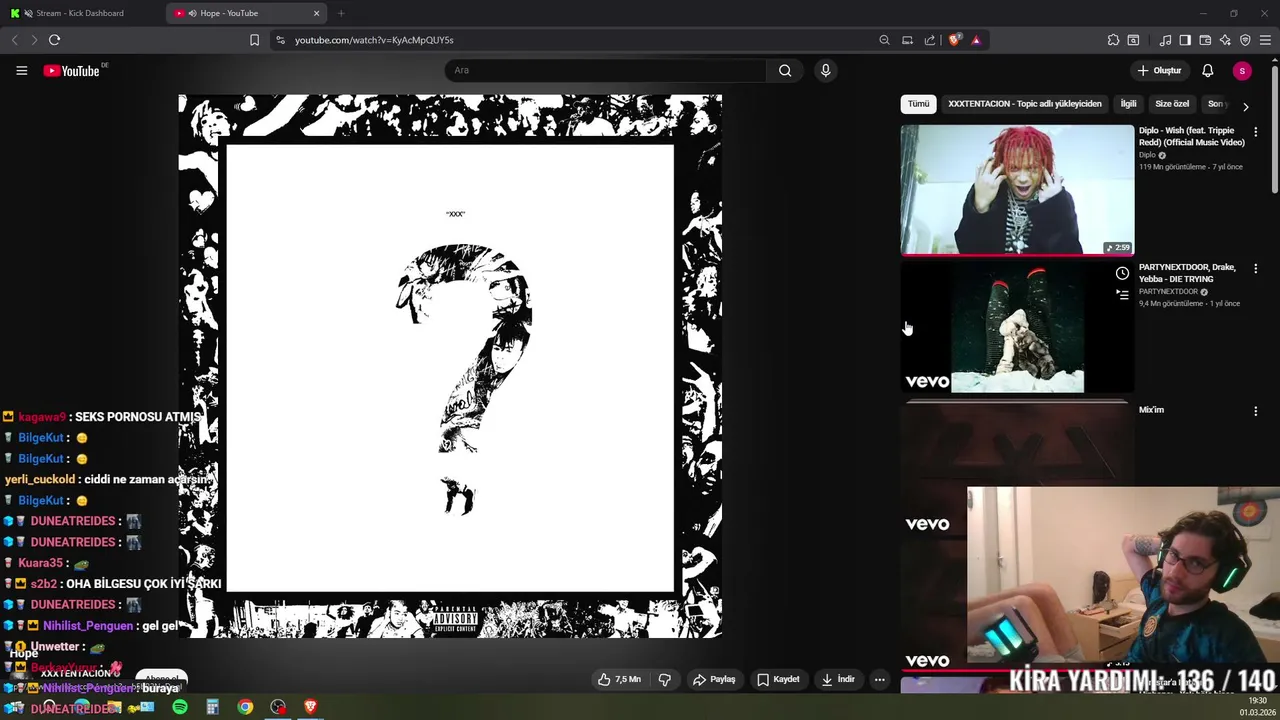Open options menu for Diplo - Wish video
The width and height of the screenshot is (1280, 720).
1255,131
